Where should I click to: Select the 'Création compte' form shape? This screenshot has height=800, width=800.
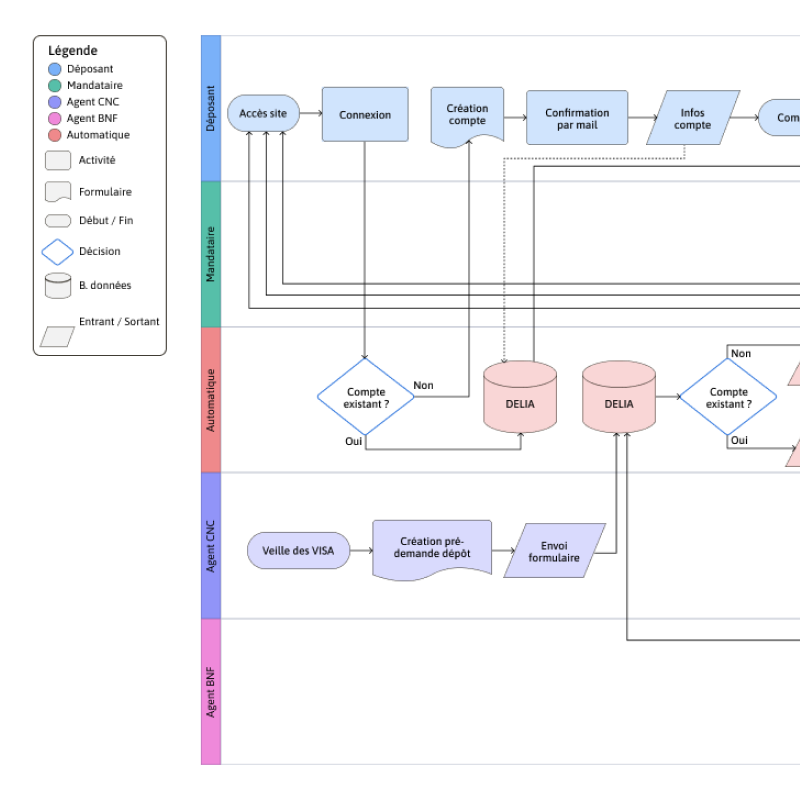click(x=467, y=116)
